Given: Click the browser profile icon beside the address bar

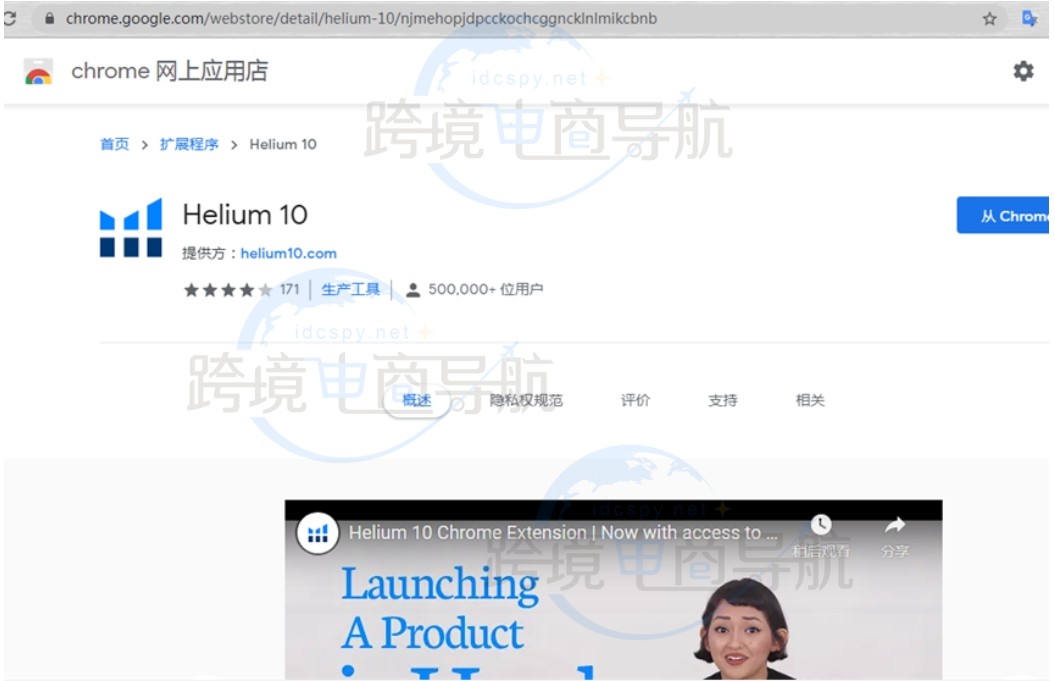Looking at the screenshot, I should [1029, 17].
